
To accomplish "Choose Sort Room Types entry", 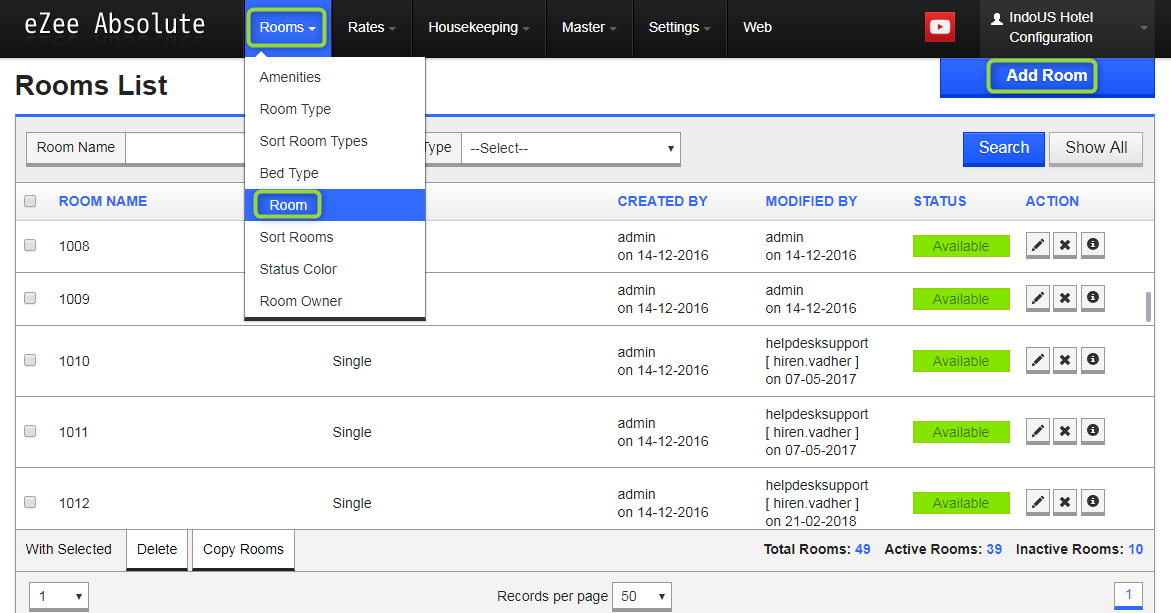I will point(335,141).
